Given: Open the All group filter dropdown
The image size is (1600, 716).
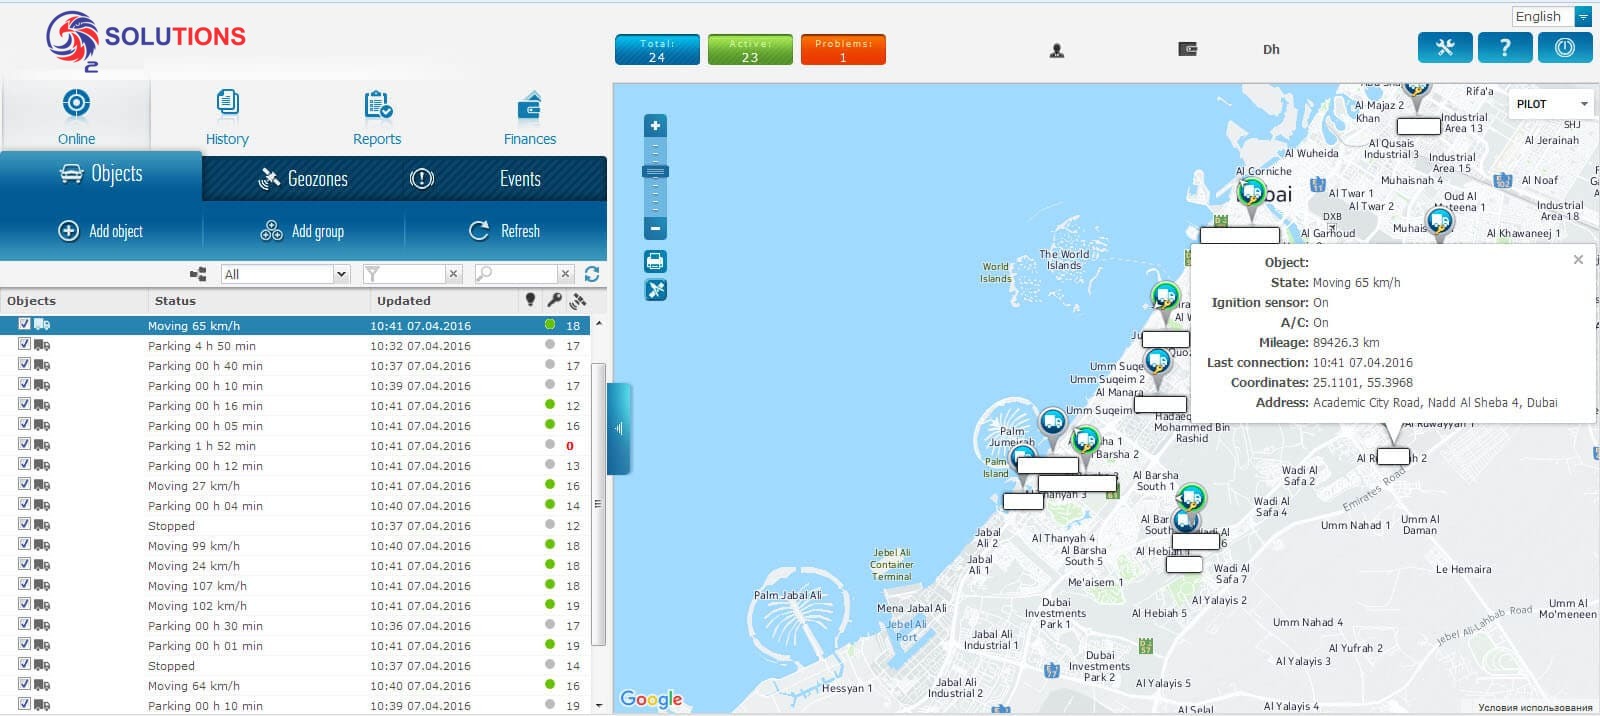Looking at the screenshot, I should coord(286,274).
